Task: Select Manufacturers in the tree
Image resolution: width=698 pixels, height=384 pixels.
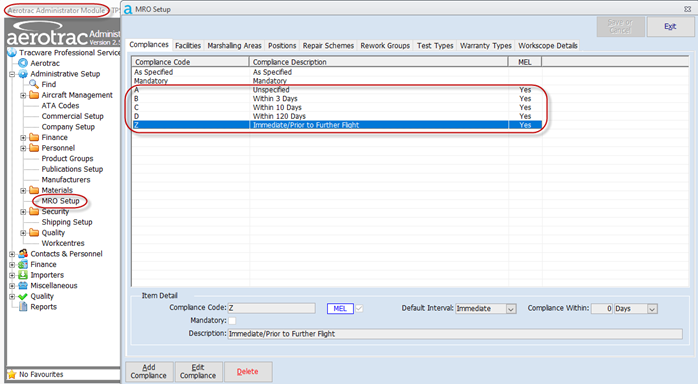Action: tap(66, 180)
